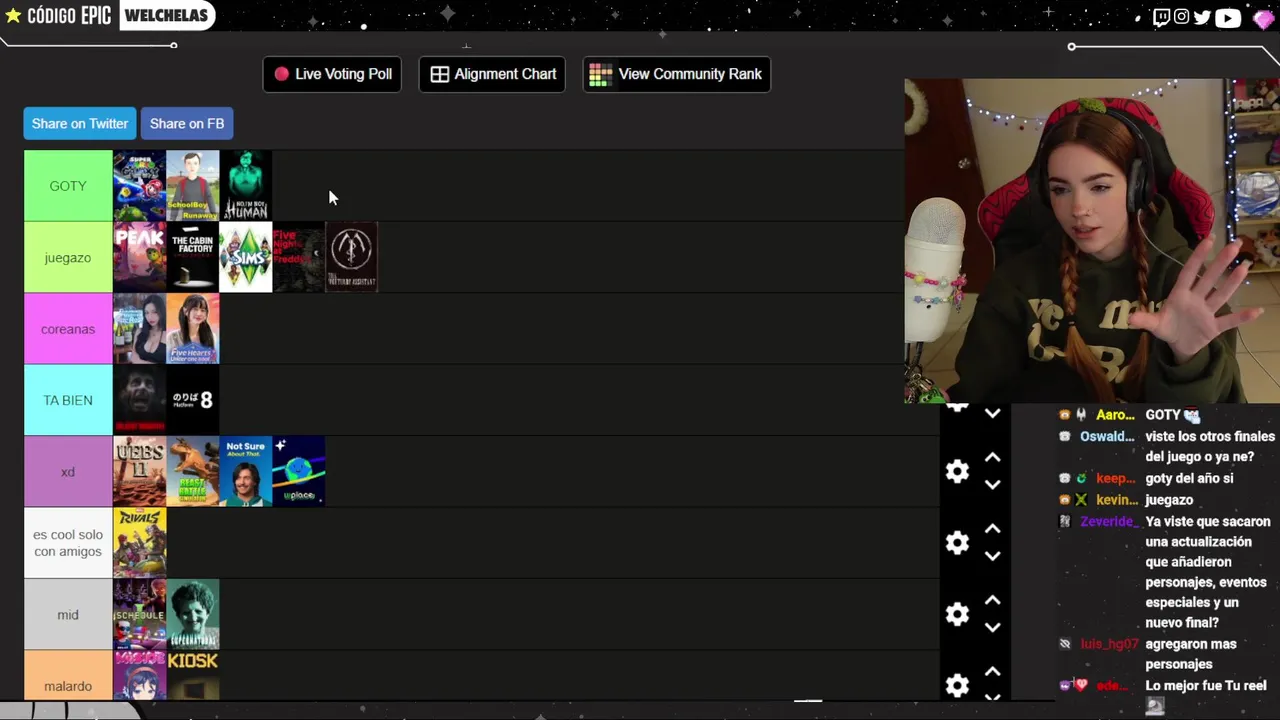Image resolution: width=1280 pixels, height=720 pixels.
Task: Move 'es cool solo con amigos' tier down
Action: [x=992, y=556]
